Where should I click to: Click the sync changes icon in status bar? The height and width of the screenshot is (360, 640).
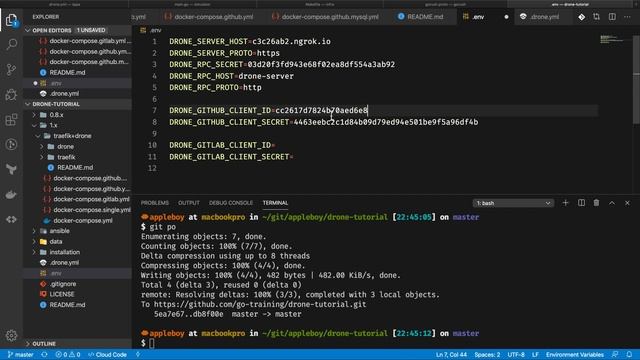coord(44,355)
